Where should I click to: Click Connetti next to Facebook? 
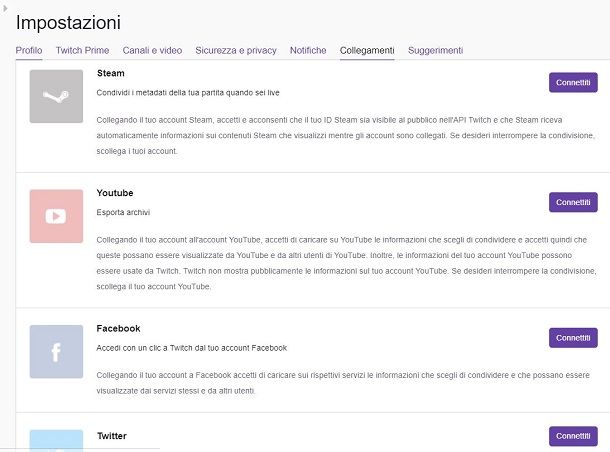pyautogui.click(x=573, y=337)
